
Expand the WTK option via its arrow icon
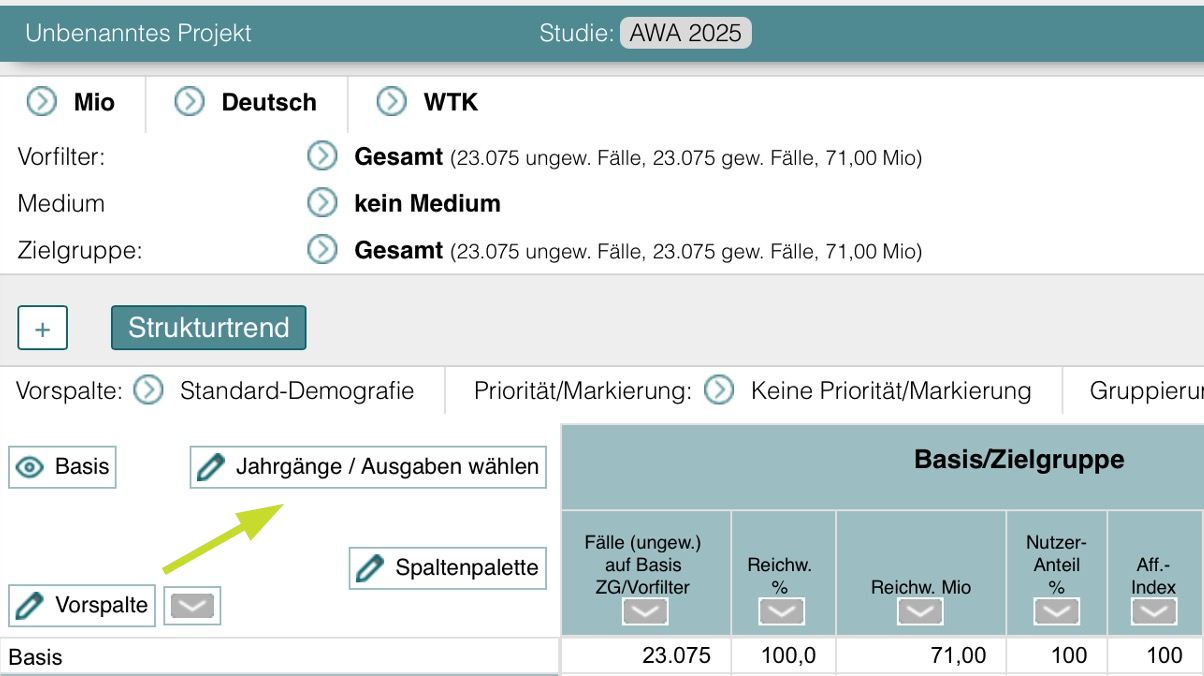click(390, 102)
